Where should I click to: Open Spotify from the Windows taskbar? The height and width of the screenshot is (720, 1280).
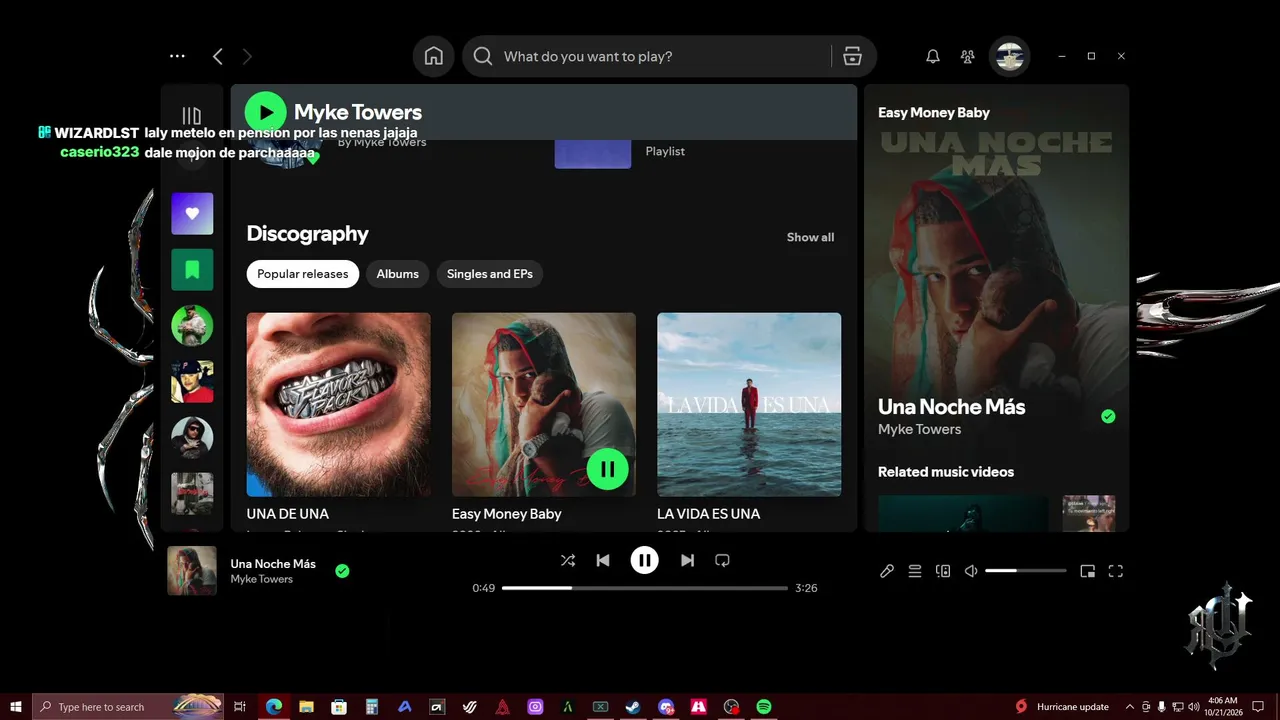point(764,707)
